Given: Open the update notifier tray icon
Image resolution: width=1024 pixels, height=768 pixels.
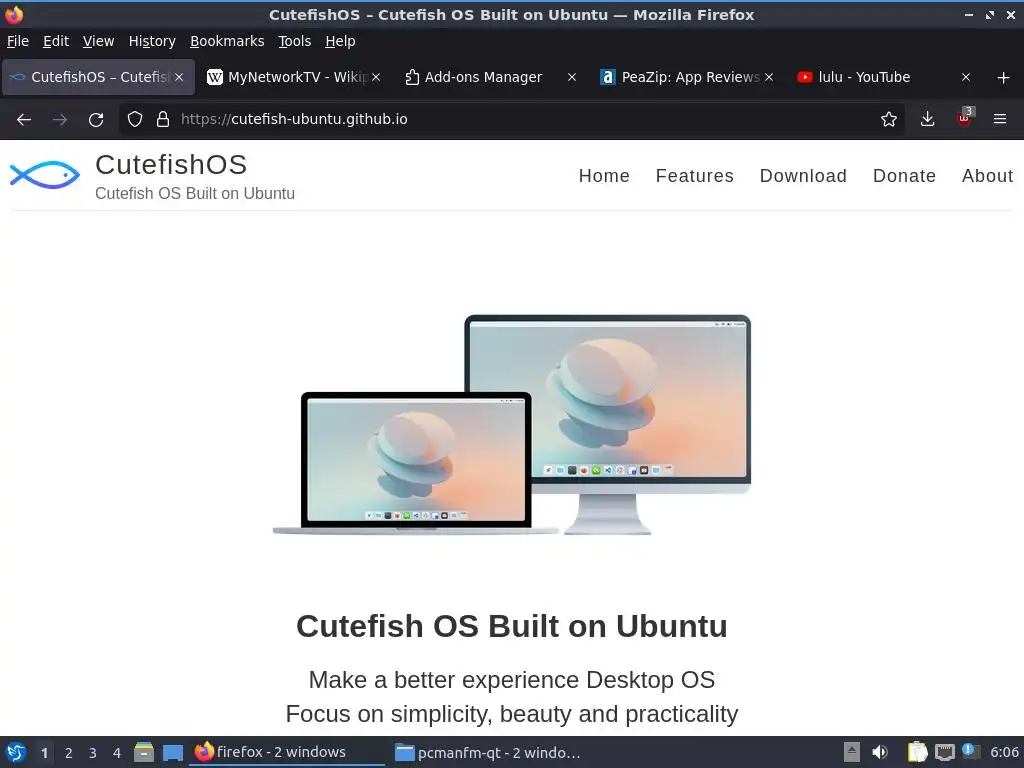Looking at the screenshot, I should tap(970, 751).
